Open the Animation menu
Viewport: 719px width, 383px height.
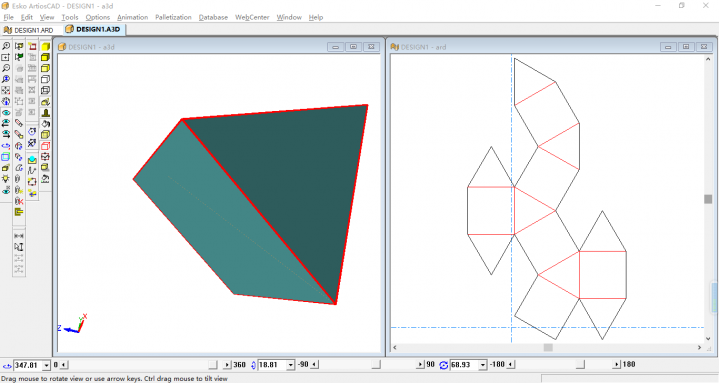(x=133, y=17)
